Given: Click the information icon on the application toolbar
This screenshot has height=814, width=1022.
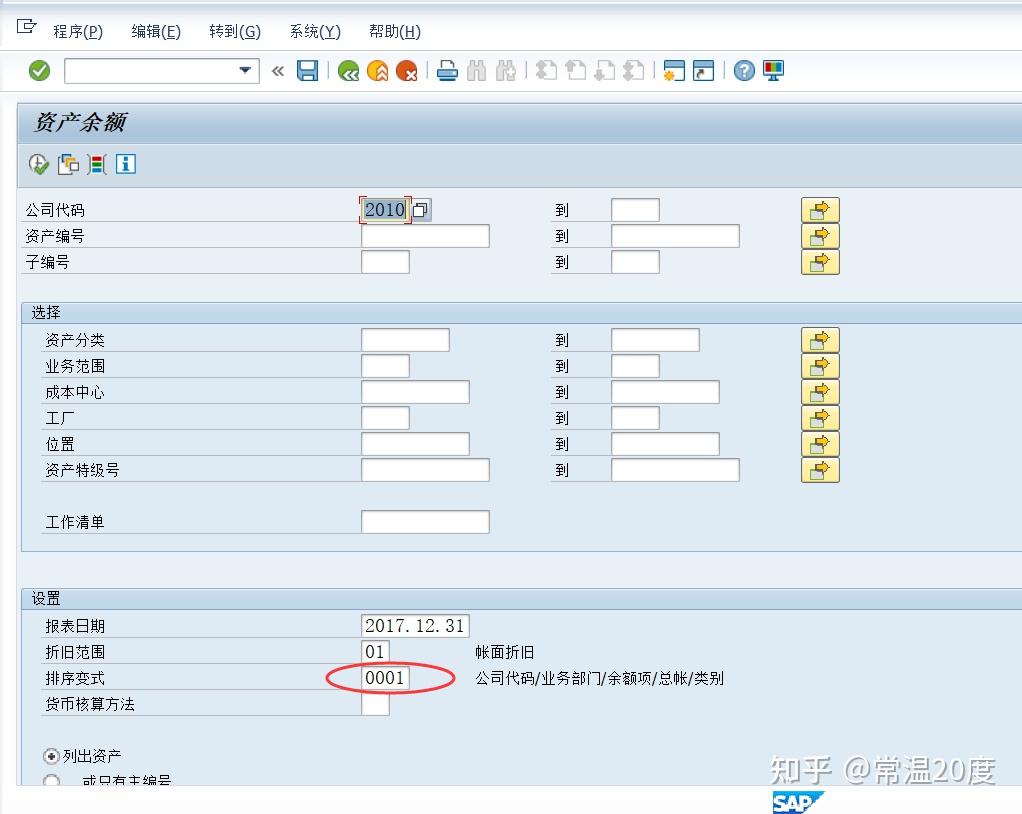Looking at the screenshot, I should [x=126, y=166].
